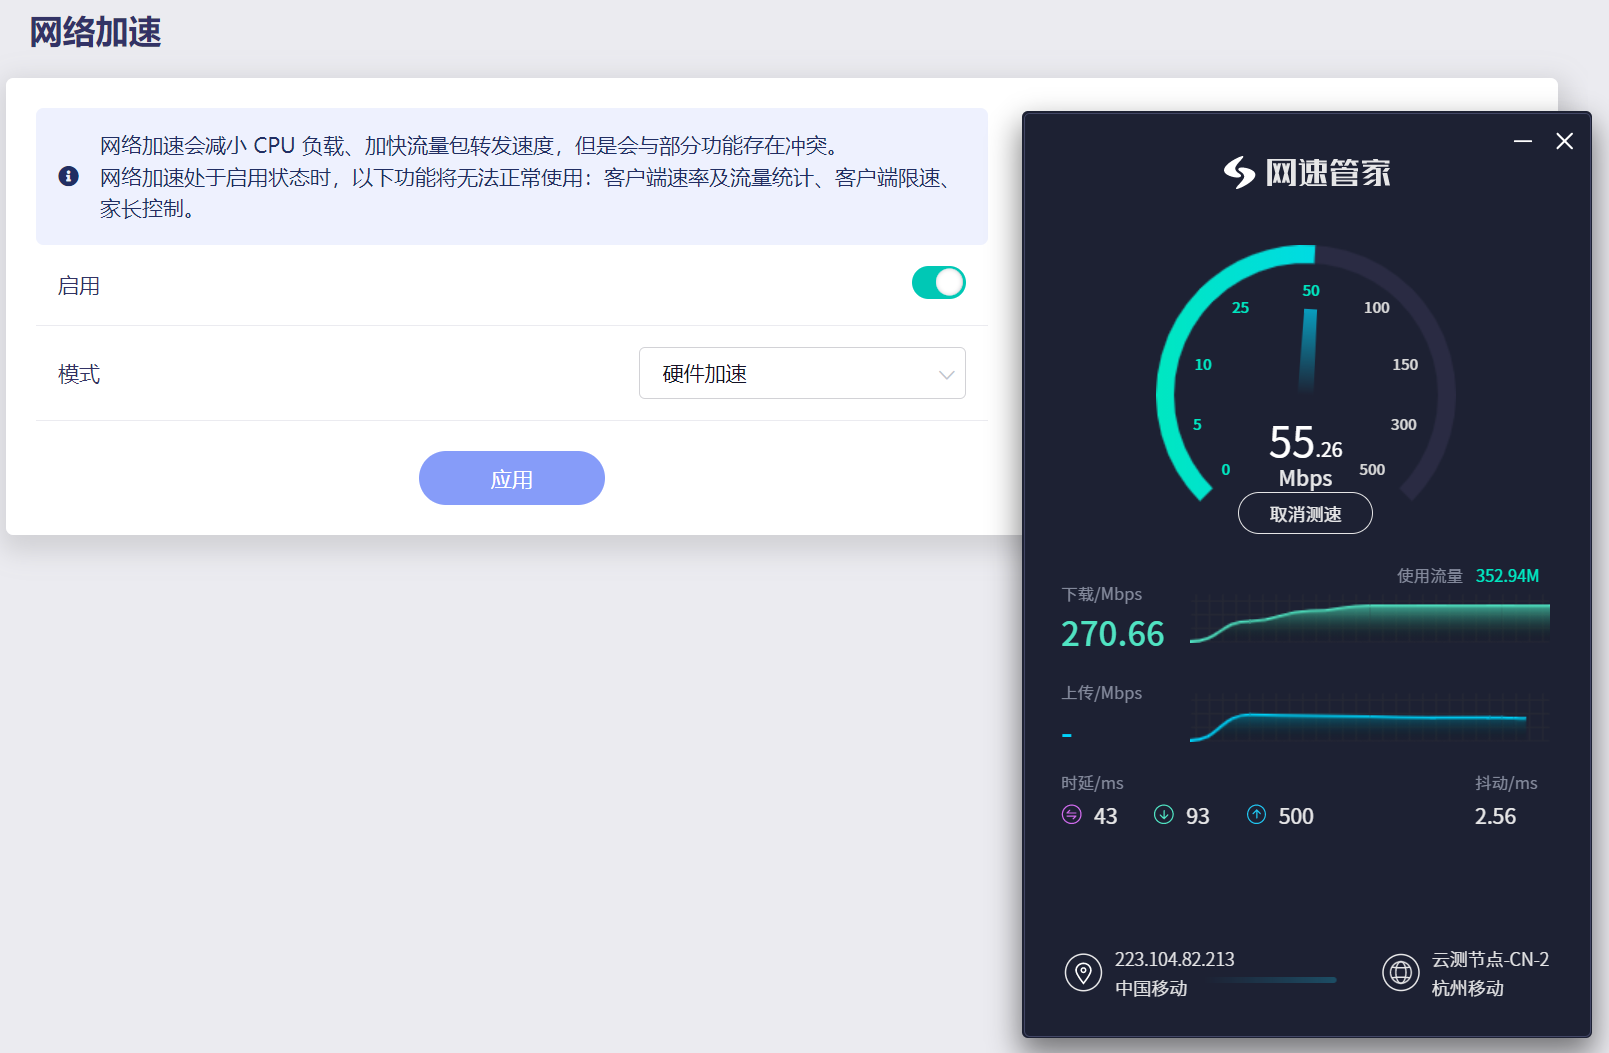Click the upload latency arrow icon near 500
Image resolution: width=1609 pixels, height=1053 pixels.
(x=1256, y=815)
